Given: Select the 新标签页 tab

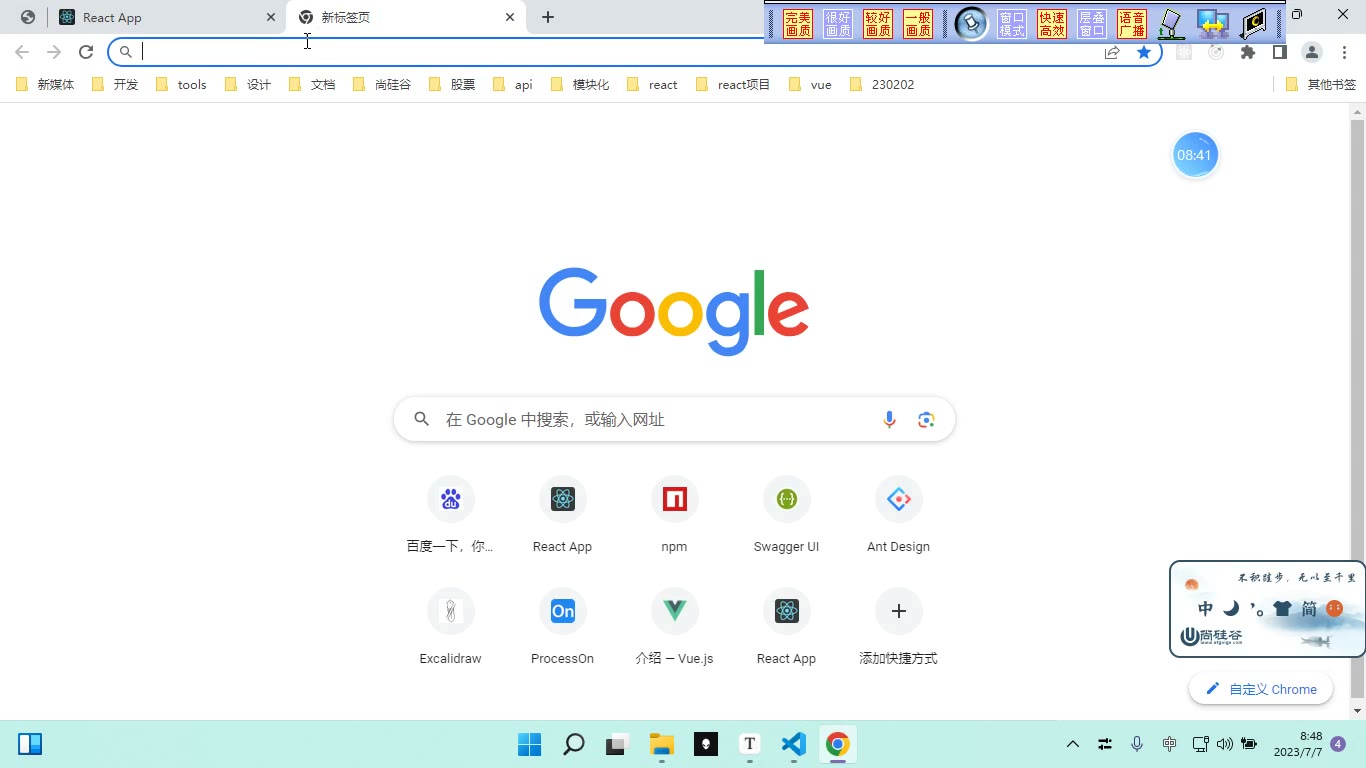Looking at the screenshot, I should click(x=406, y=17).
